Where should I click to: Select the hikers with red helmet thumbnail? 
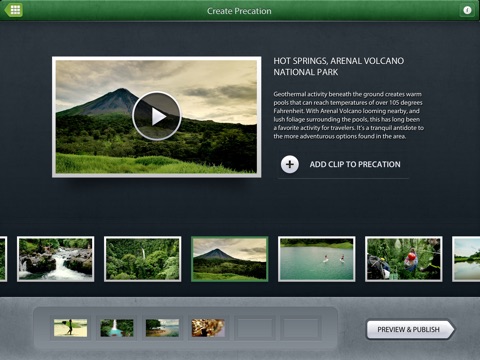[x=404, y=259]
